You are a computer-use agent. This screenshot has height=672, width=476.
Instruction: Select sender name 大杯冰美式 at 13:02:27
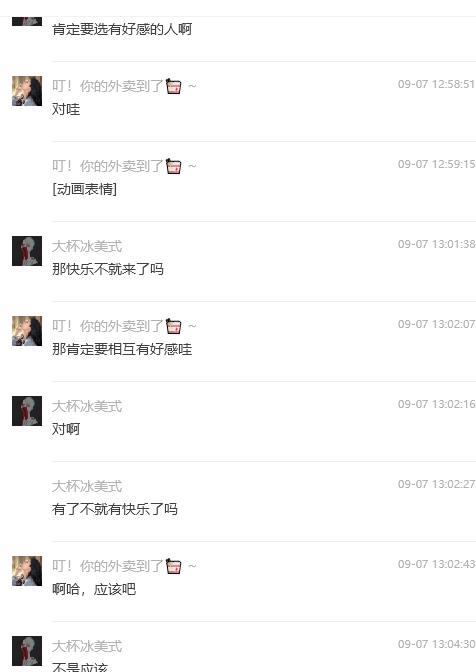87,486
